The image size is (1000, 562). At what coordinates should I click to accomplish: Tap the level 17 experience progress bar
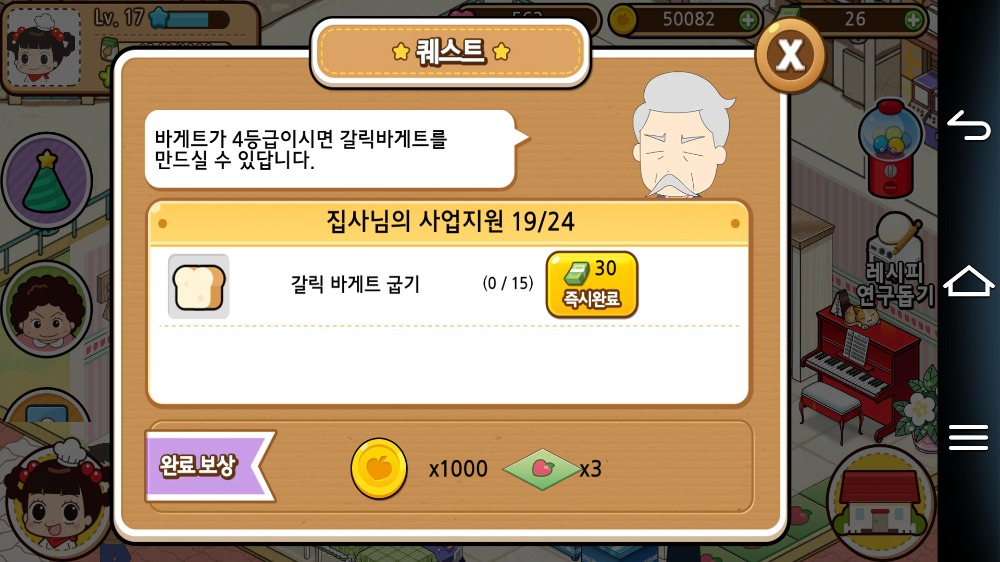[x=190, y=18]
